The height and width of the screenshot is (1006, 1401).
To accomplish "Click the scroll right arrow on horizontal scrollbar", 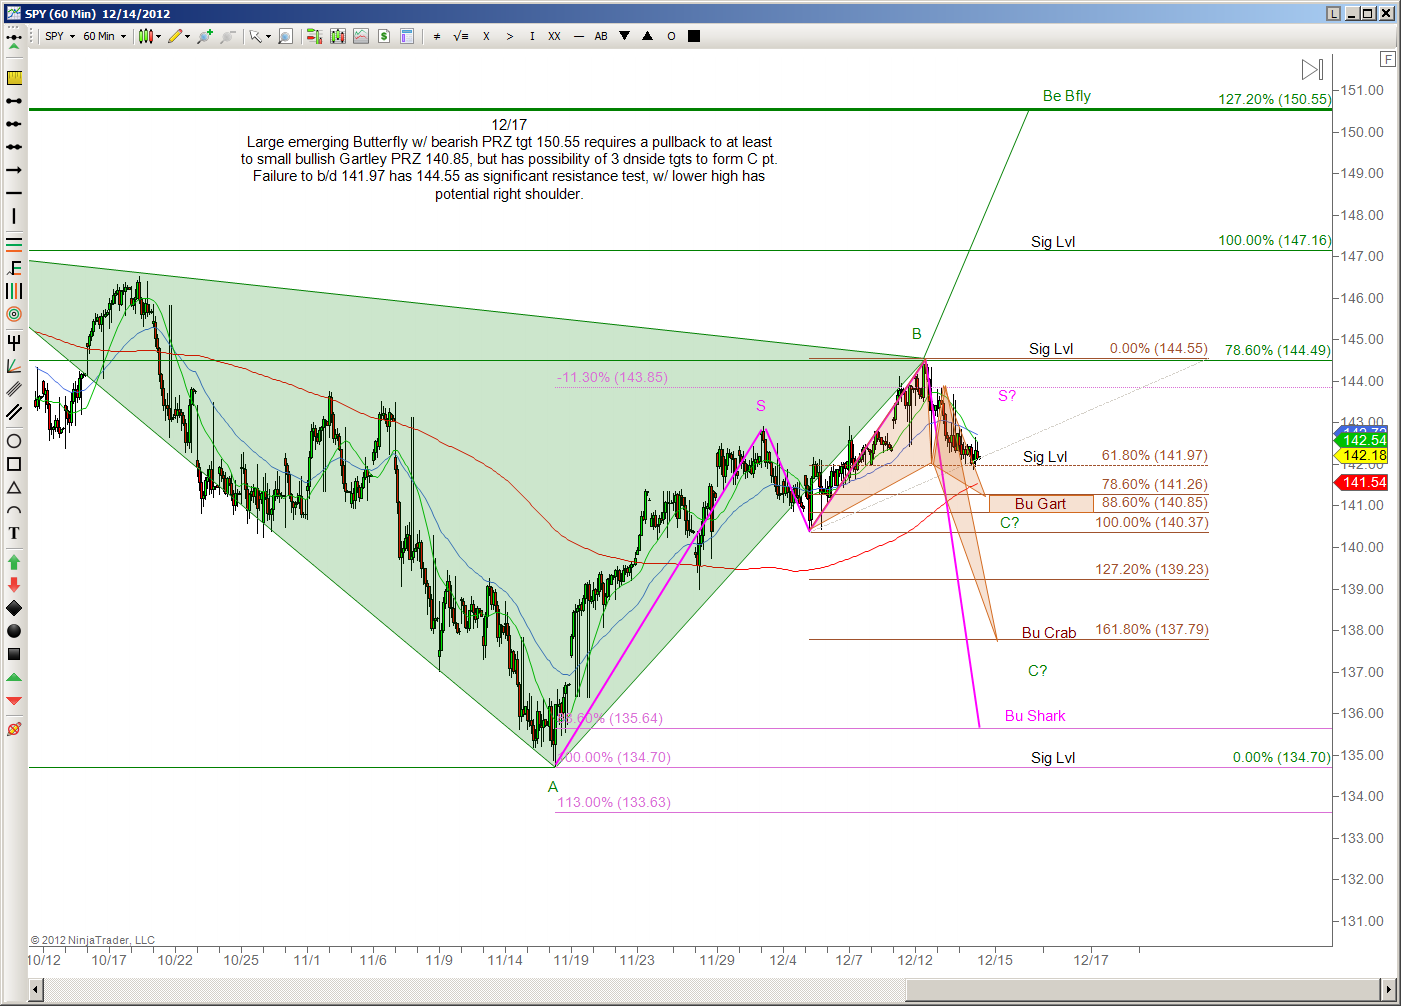I will pos(1388,990).
